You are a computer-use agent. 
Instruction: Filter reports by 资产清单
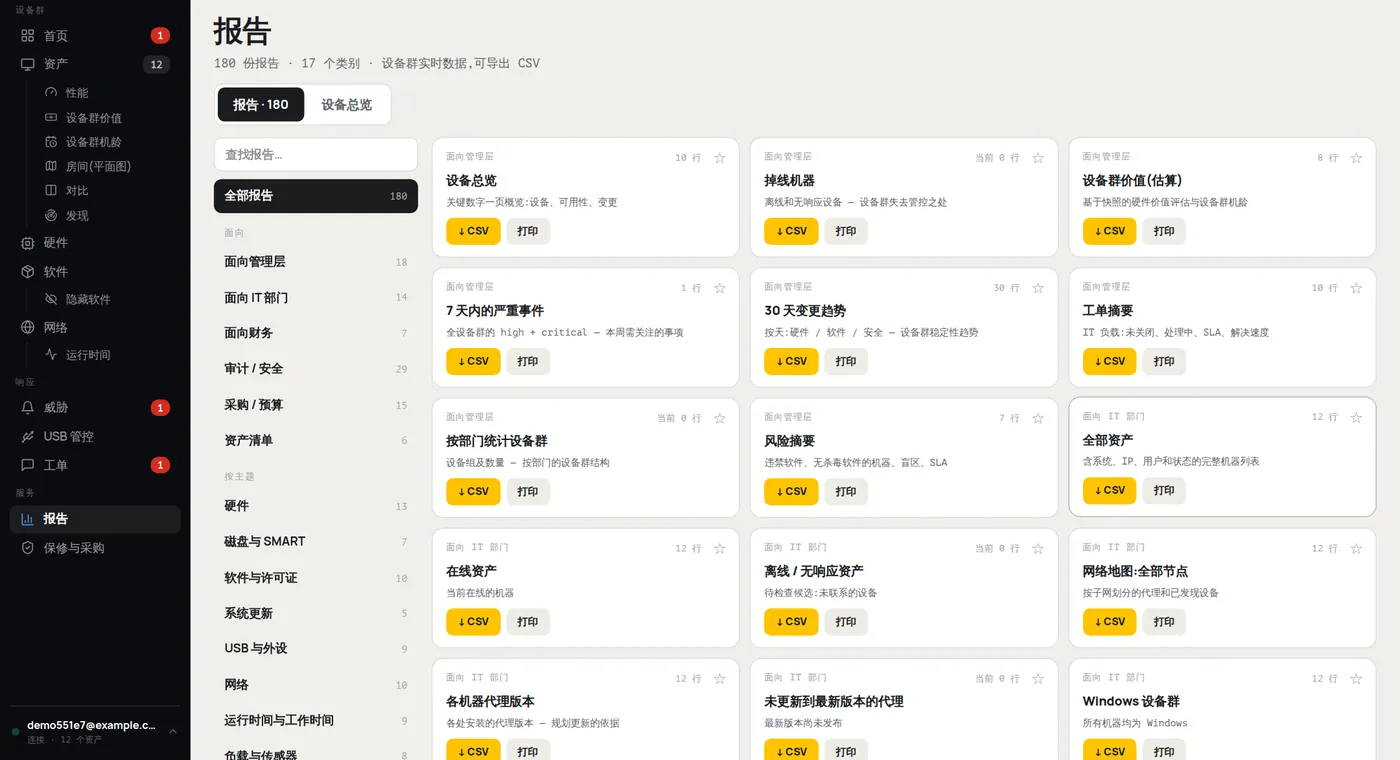click(x=316, y=440)
